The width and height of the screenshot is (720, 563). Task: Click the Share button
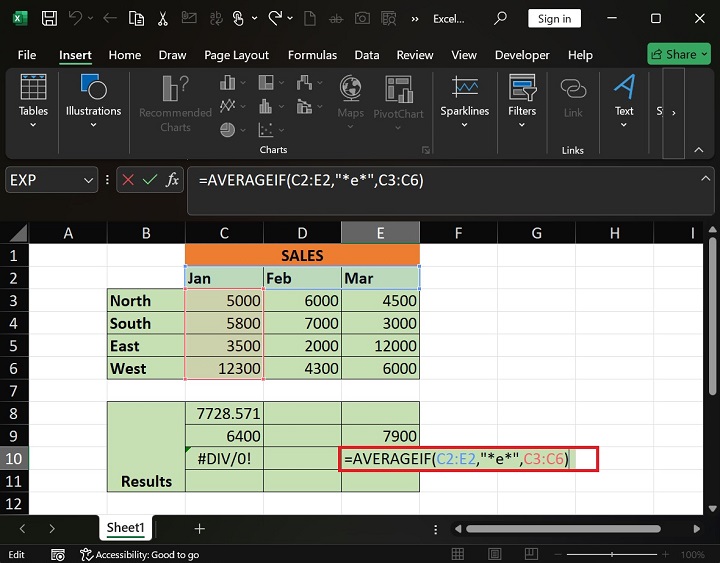coord(679,54)
